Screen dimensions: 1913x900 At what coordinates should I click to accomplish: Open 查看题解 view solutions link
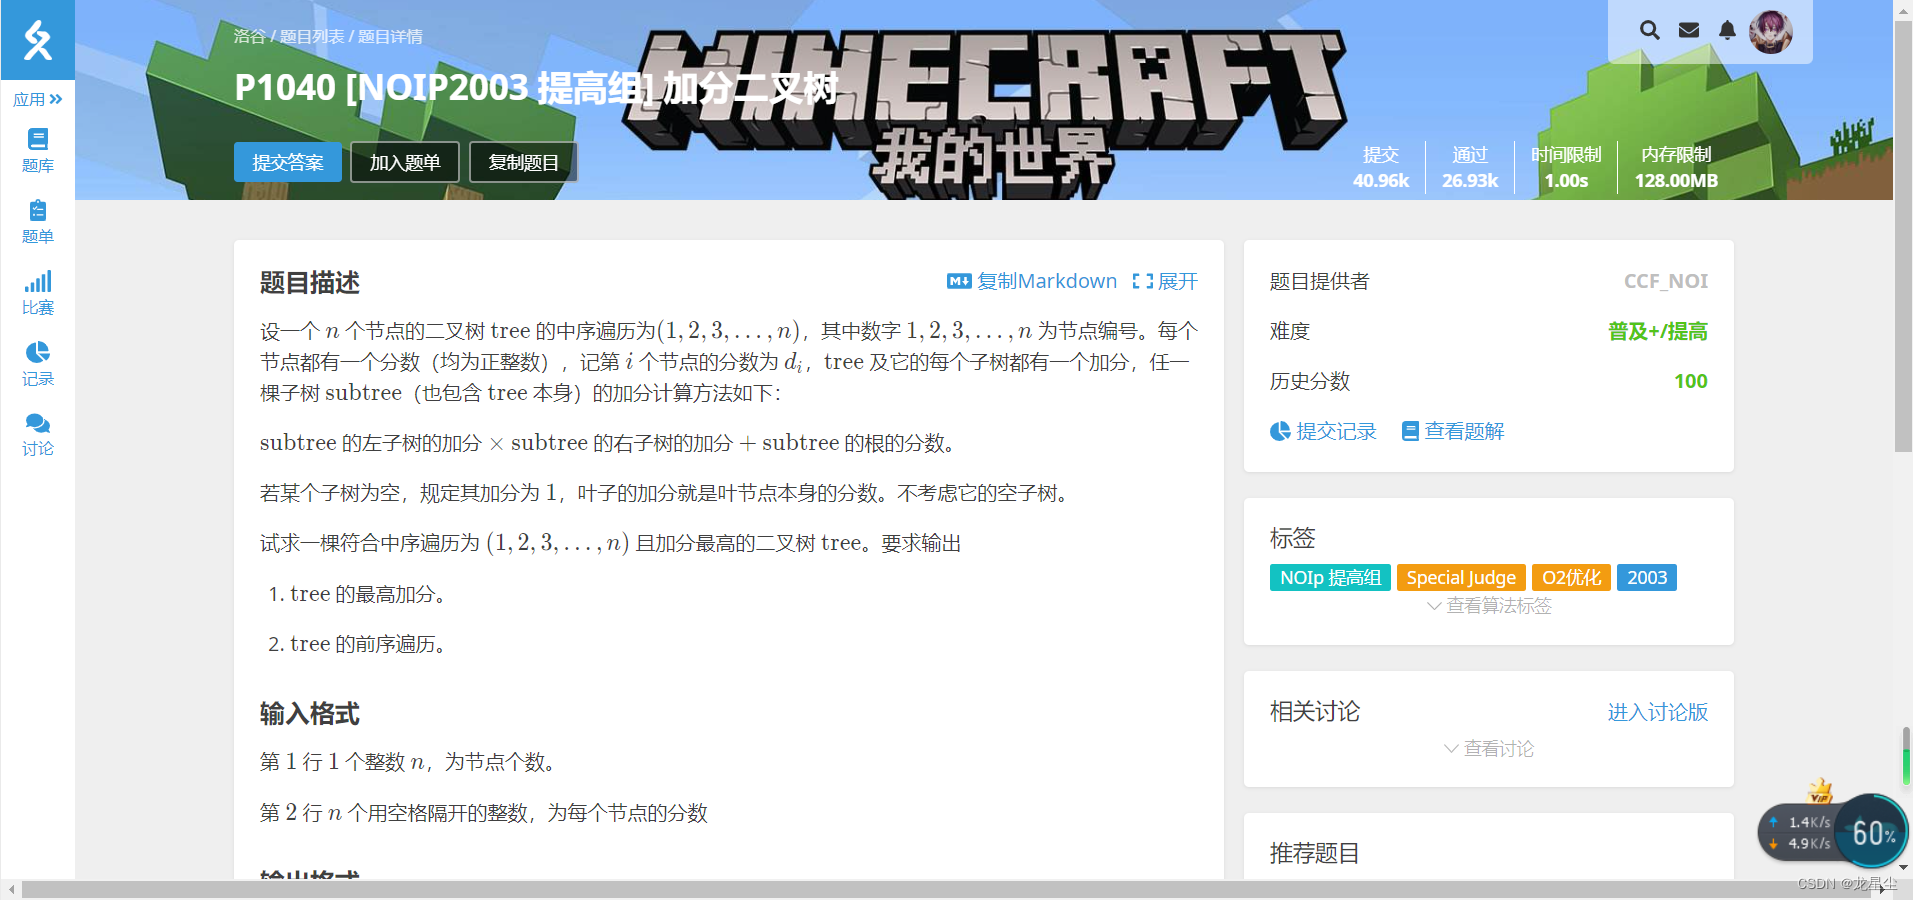(1453, 431)
